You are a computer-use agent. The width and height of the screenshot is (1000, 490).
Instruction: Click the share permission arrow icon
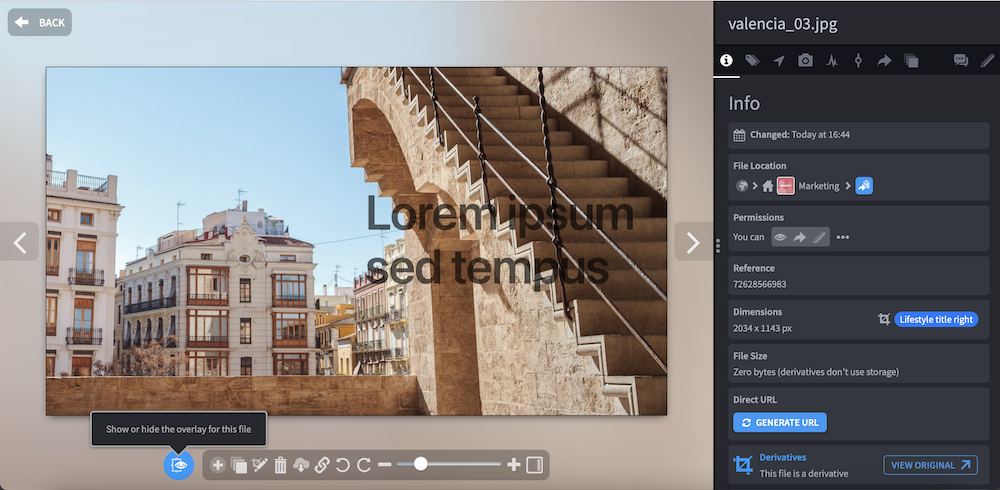coord(800,237)
